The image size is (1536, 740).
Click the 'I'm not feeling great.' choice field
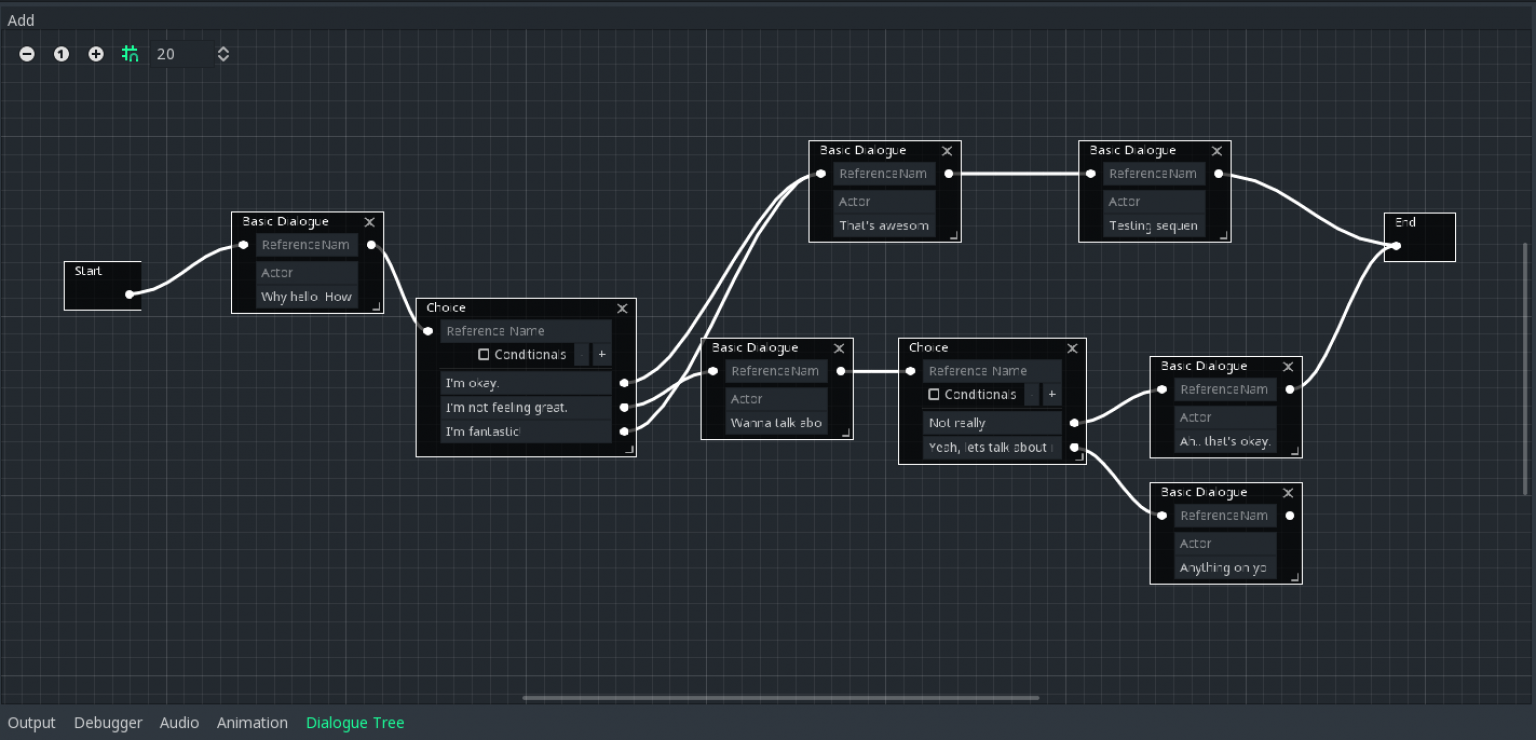pyautogui.click(x=526, y=408)
